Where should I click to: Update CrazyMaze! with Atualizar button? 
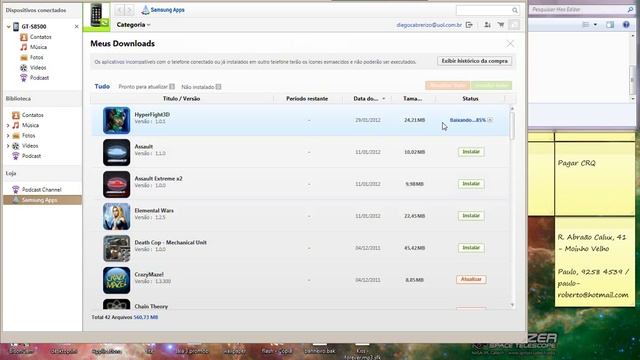click(x=471, y=280)
